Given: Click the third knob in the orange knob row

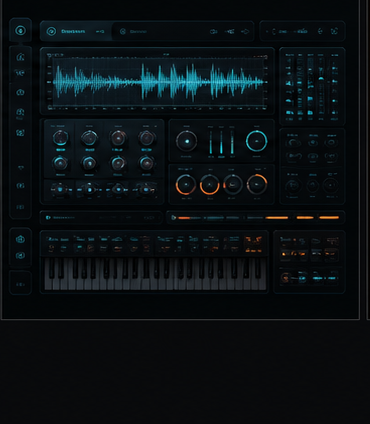Looking at the screenshot, I should 233,184.
